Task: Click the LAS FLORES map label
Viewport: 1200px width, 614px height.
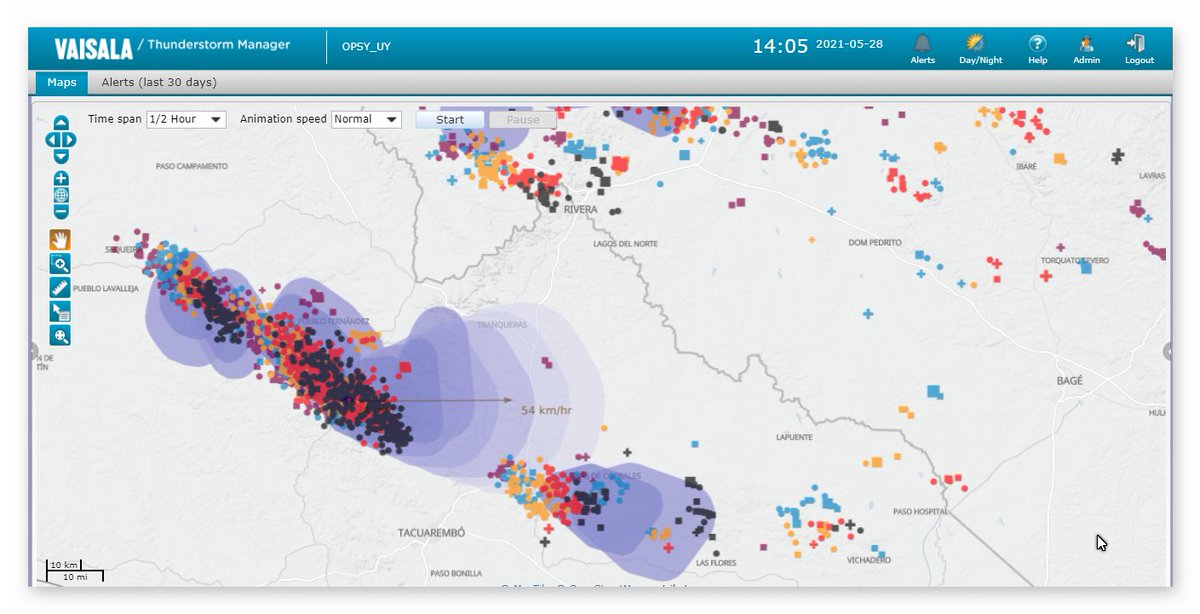Action: (716, 563)
